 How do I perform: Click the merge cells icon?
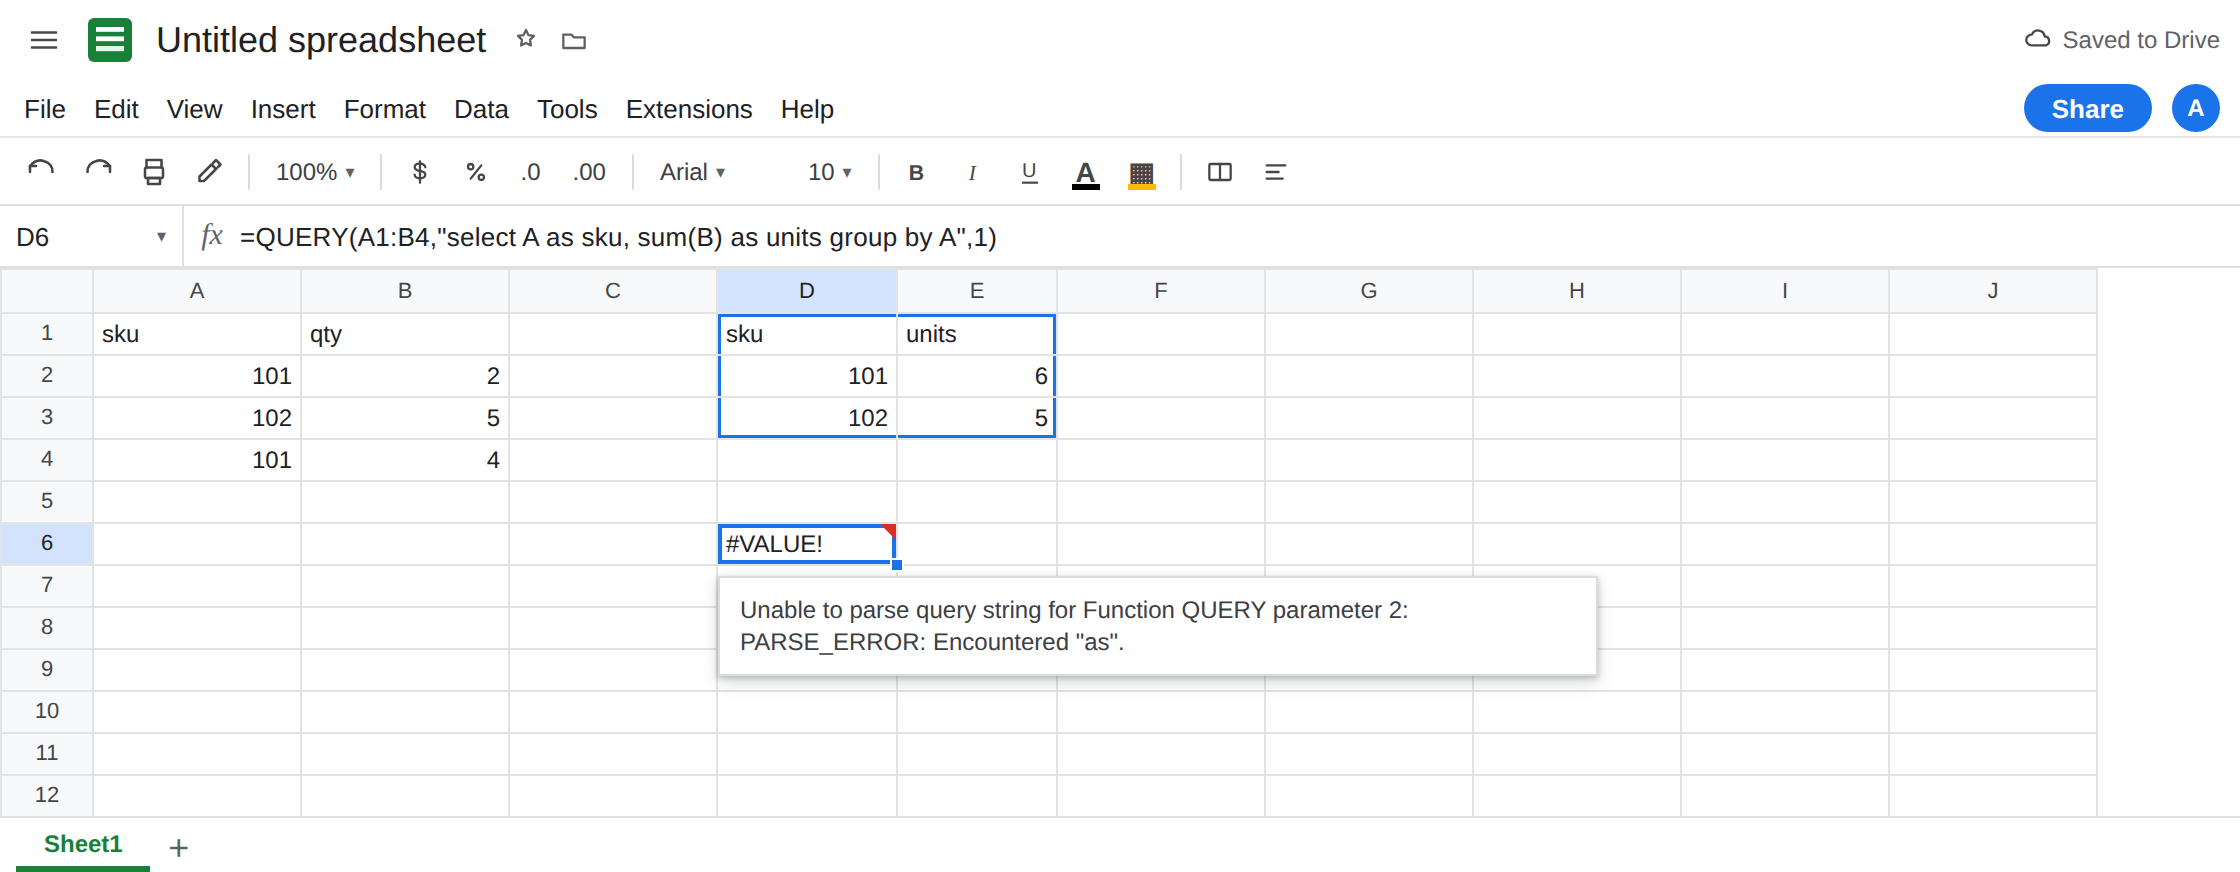tap(1220, 172)
